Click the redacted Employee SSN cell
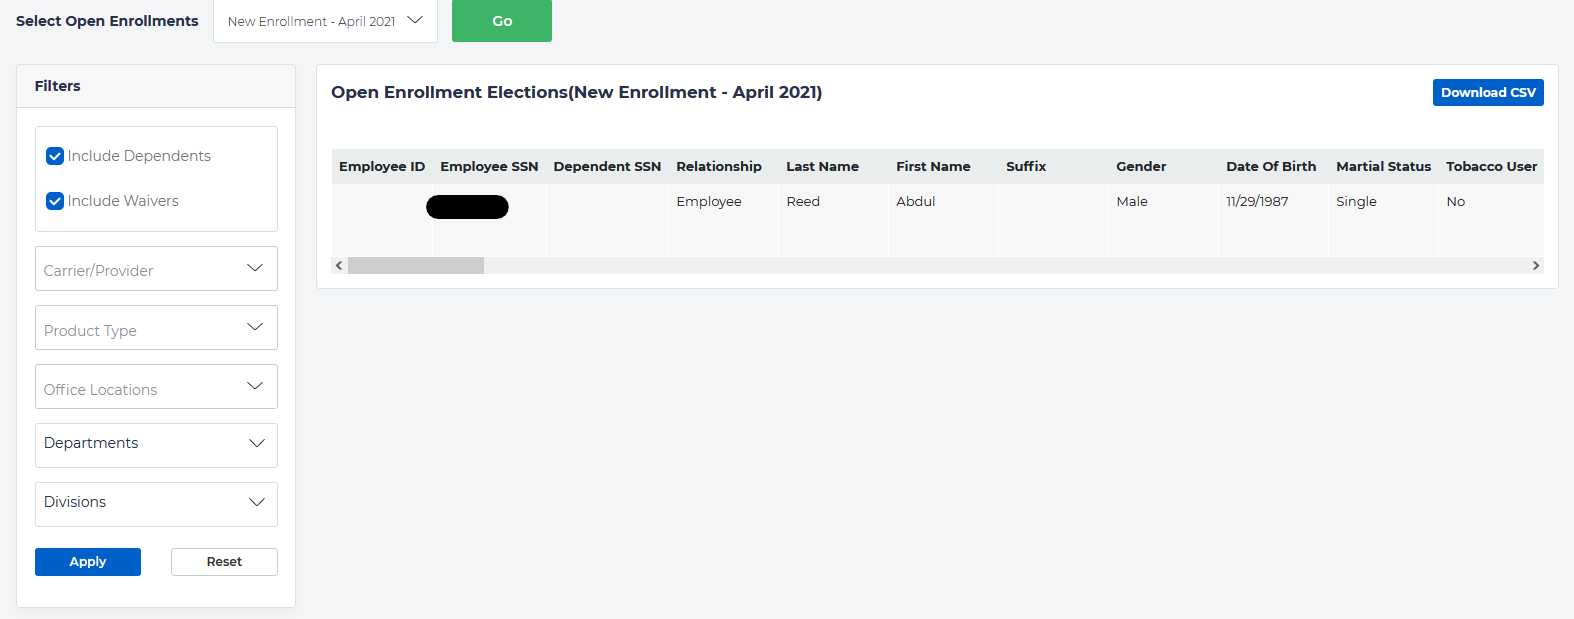 [467, 207]
